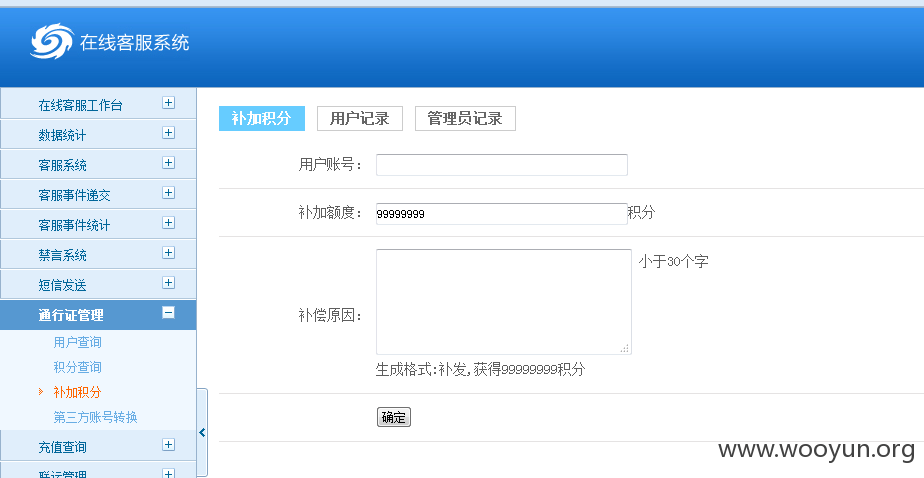Viewport: 924px width, 478px height.
Task: Collapse the sidebar with the arrow handle
Action: pos(202,432)
